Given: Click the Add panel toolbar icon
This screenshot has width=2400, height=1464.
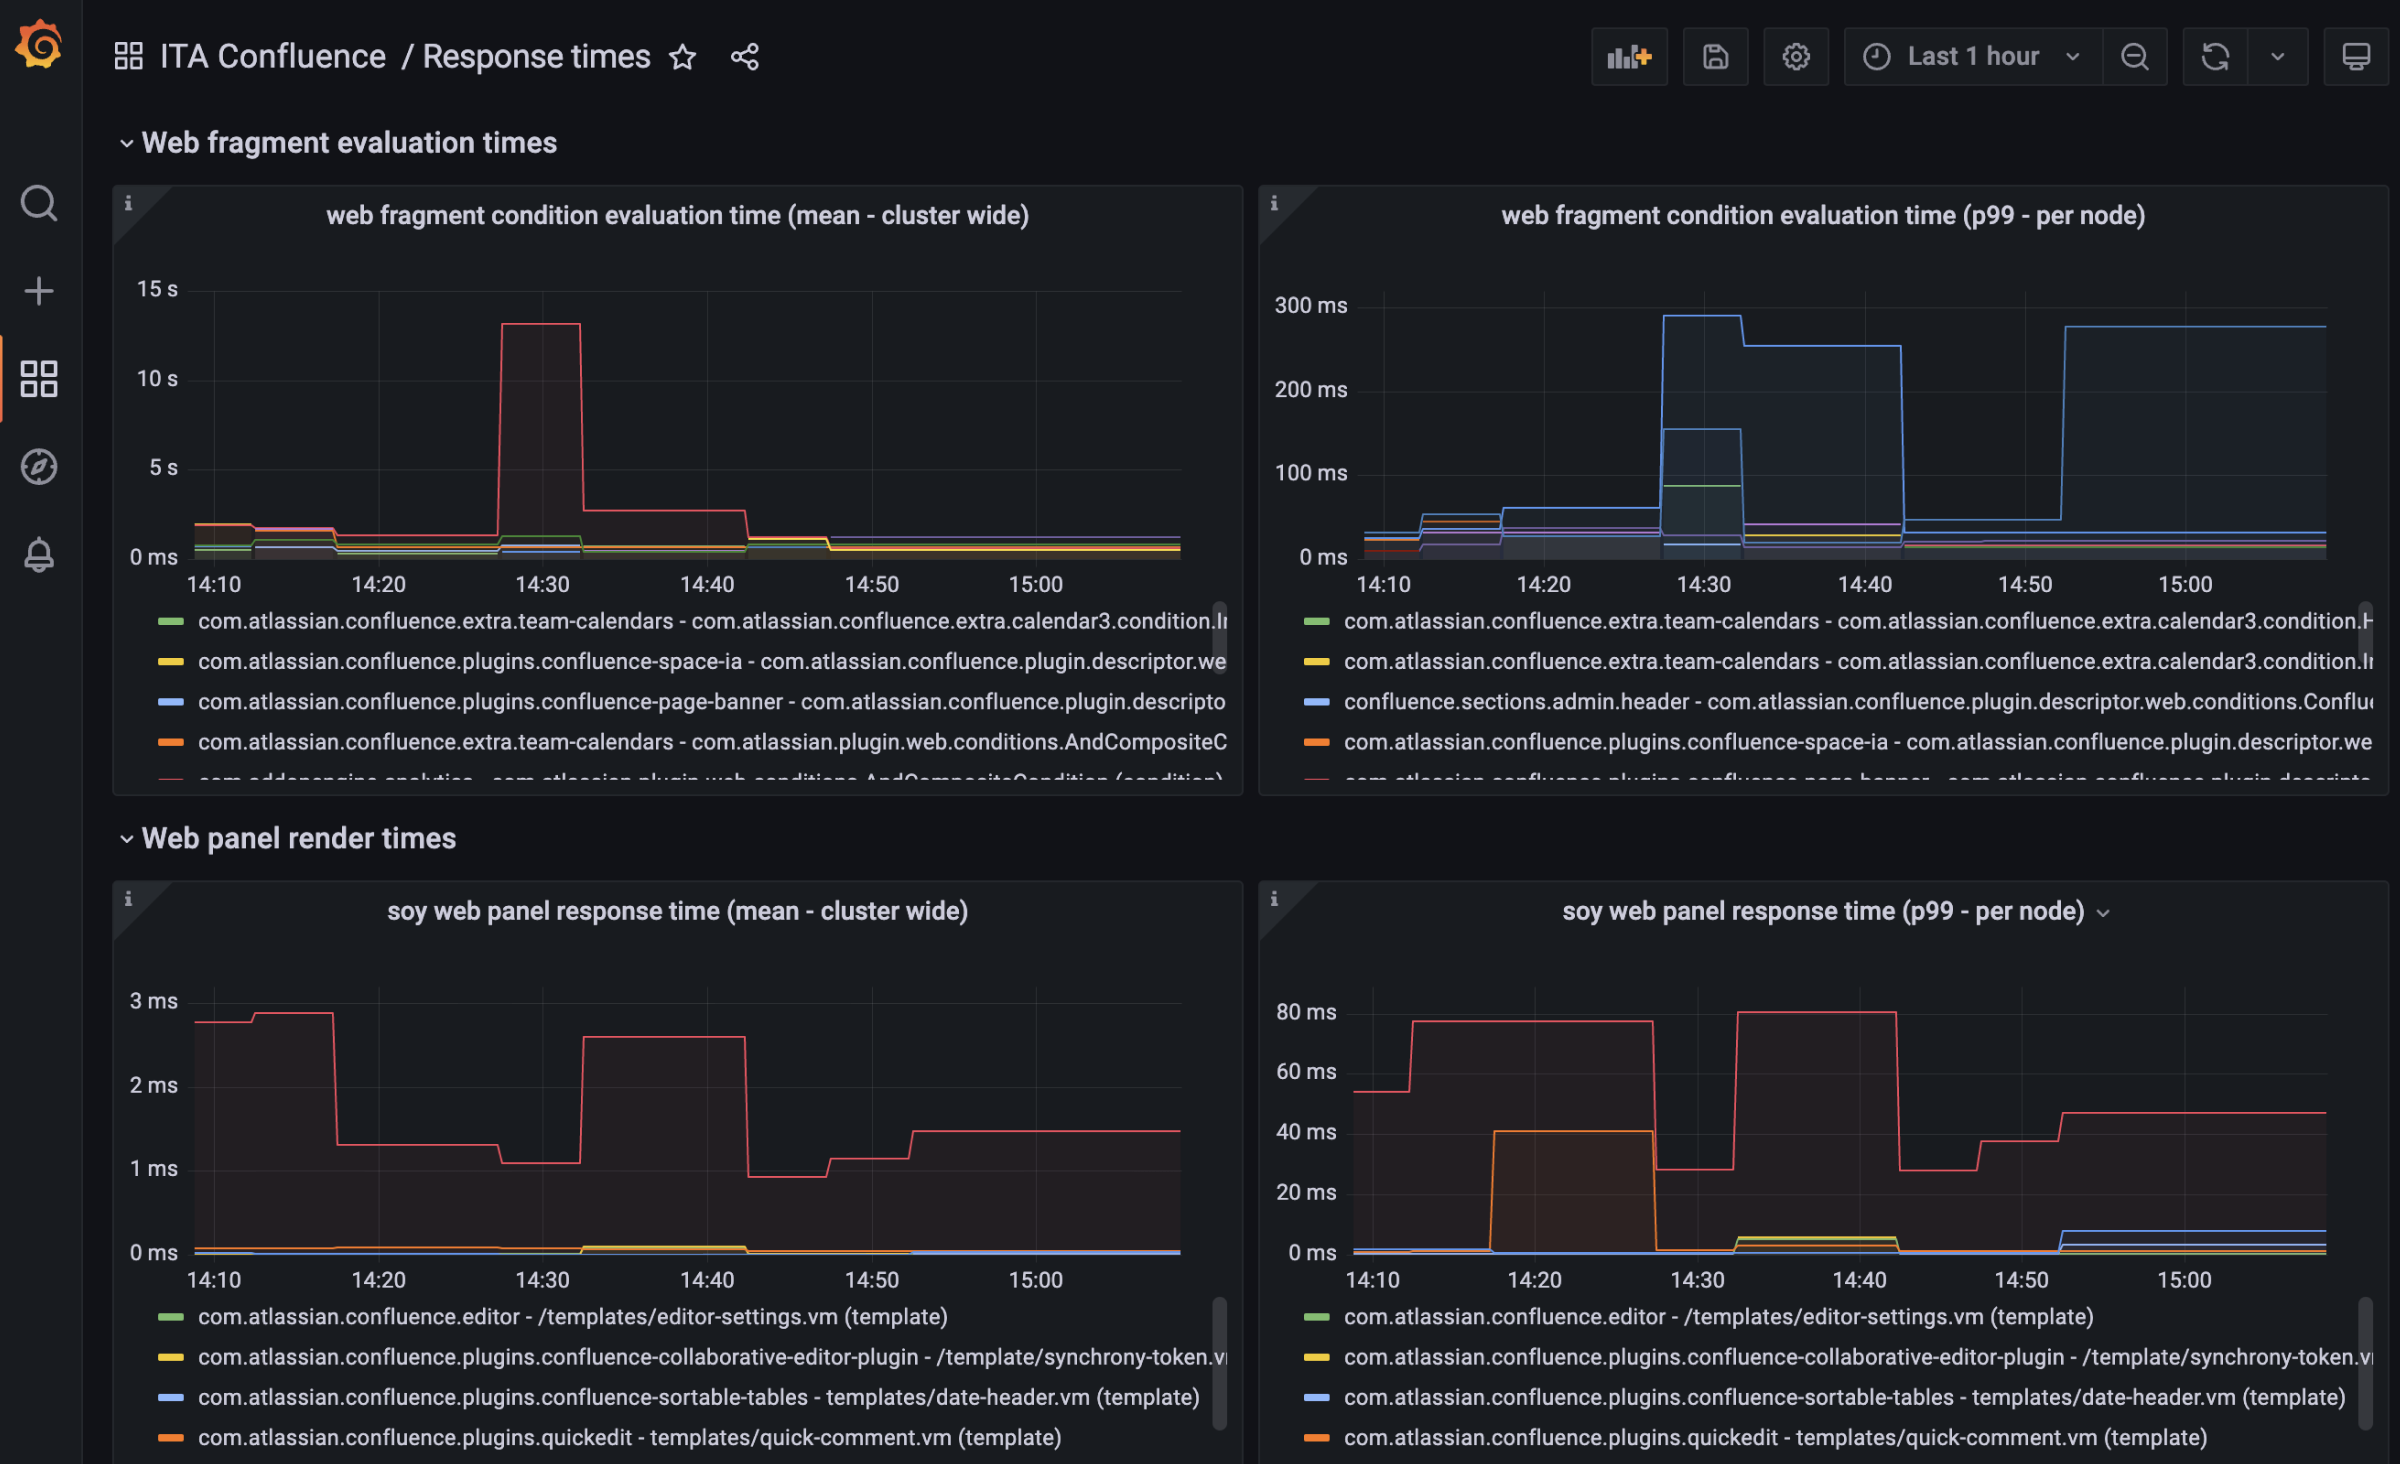Looking at the screenshot, I should [x=1628, y=57].
